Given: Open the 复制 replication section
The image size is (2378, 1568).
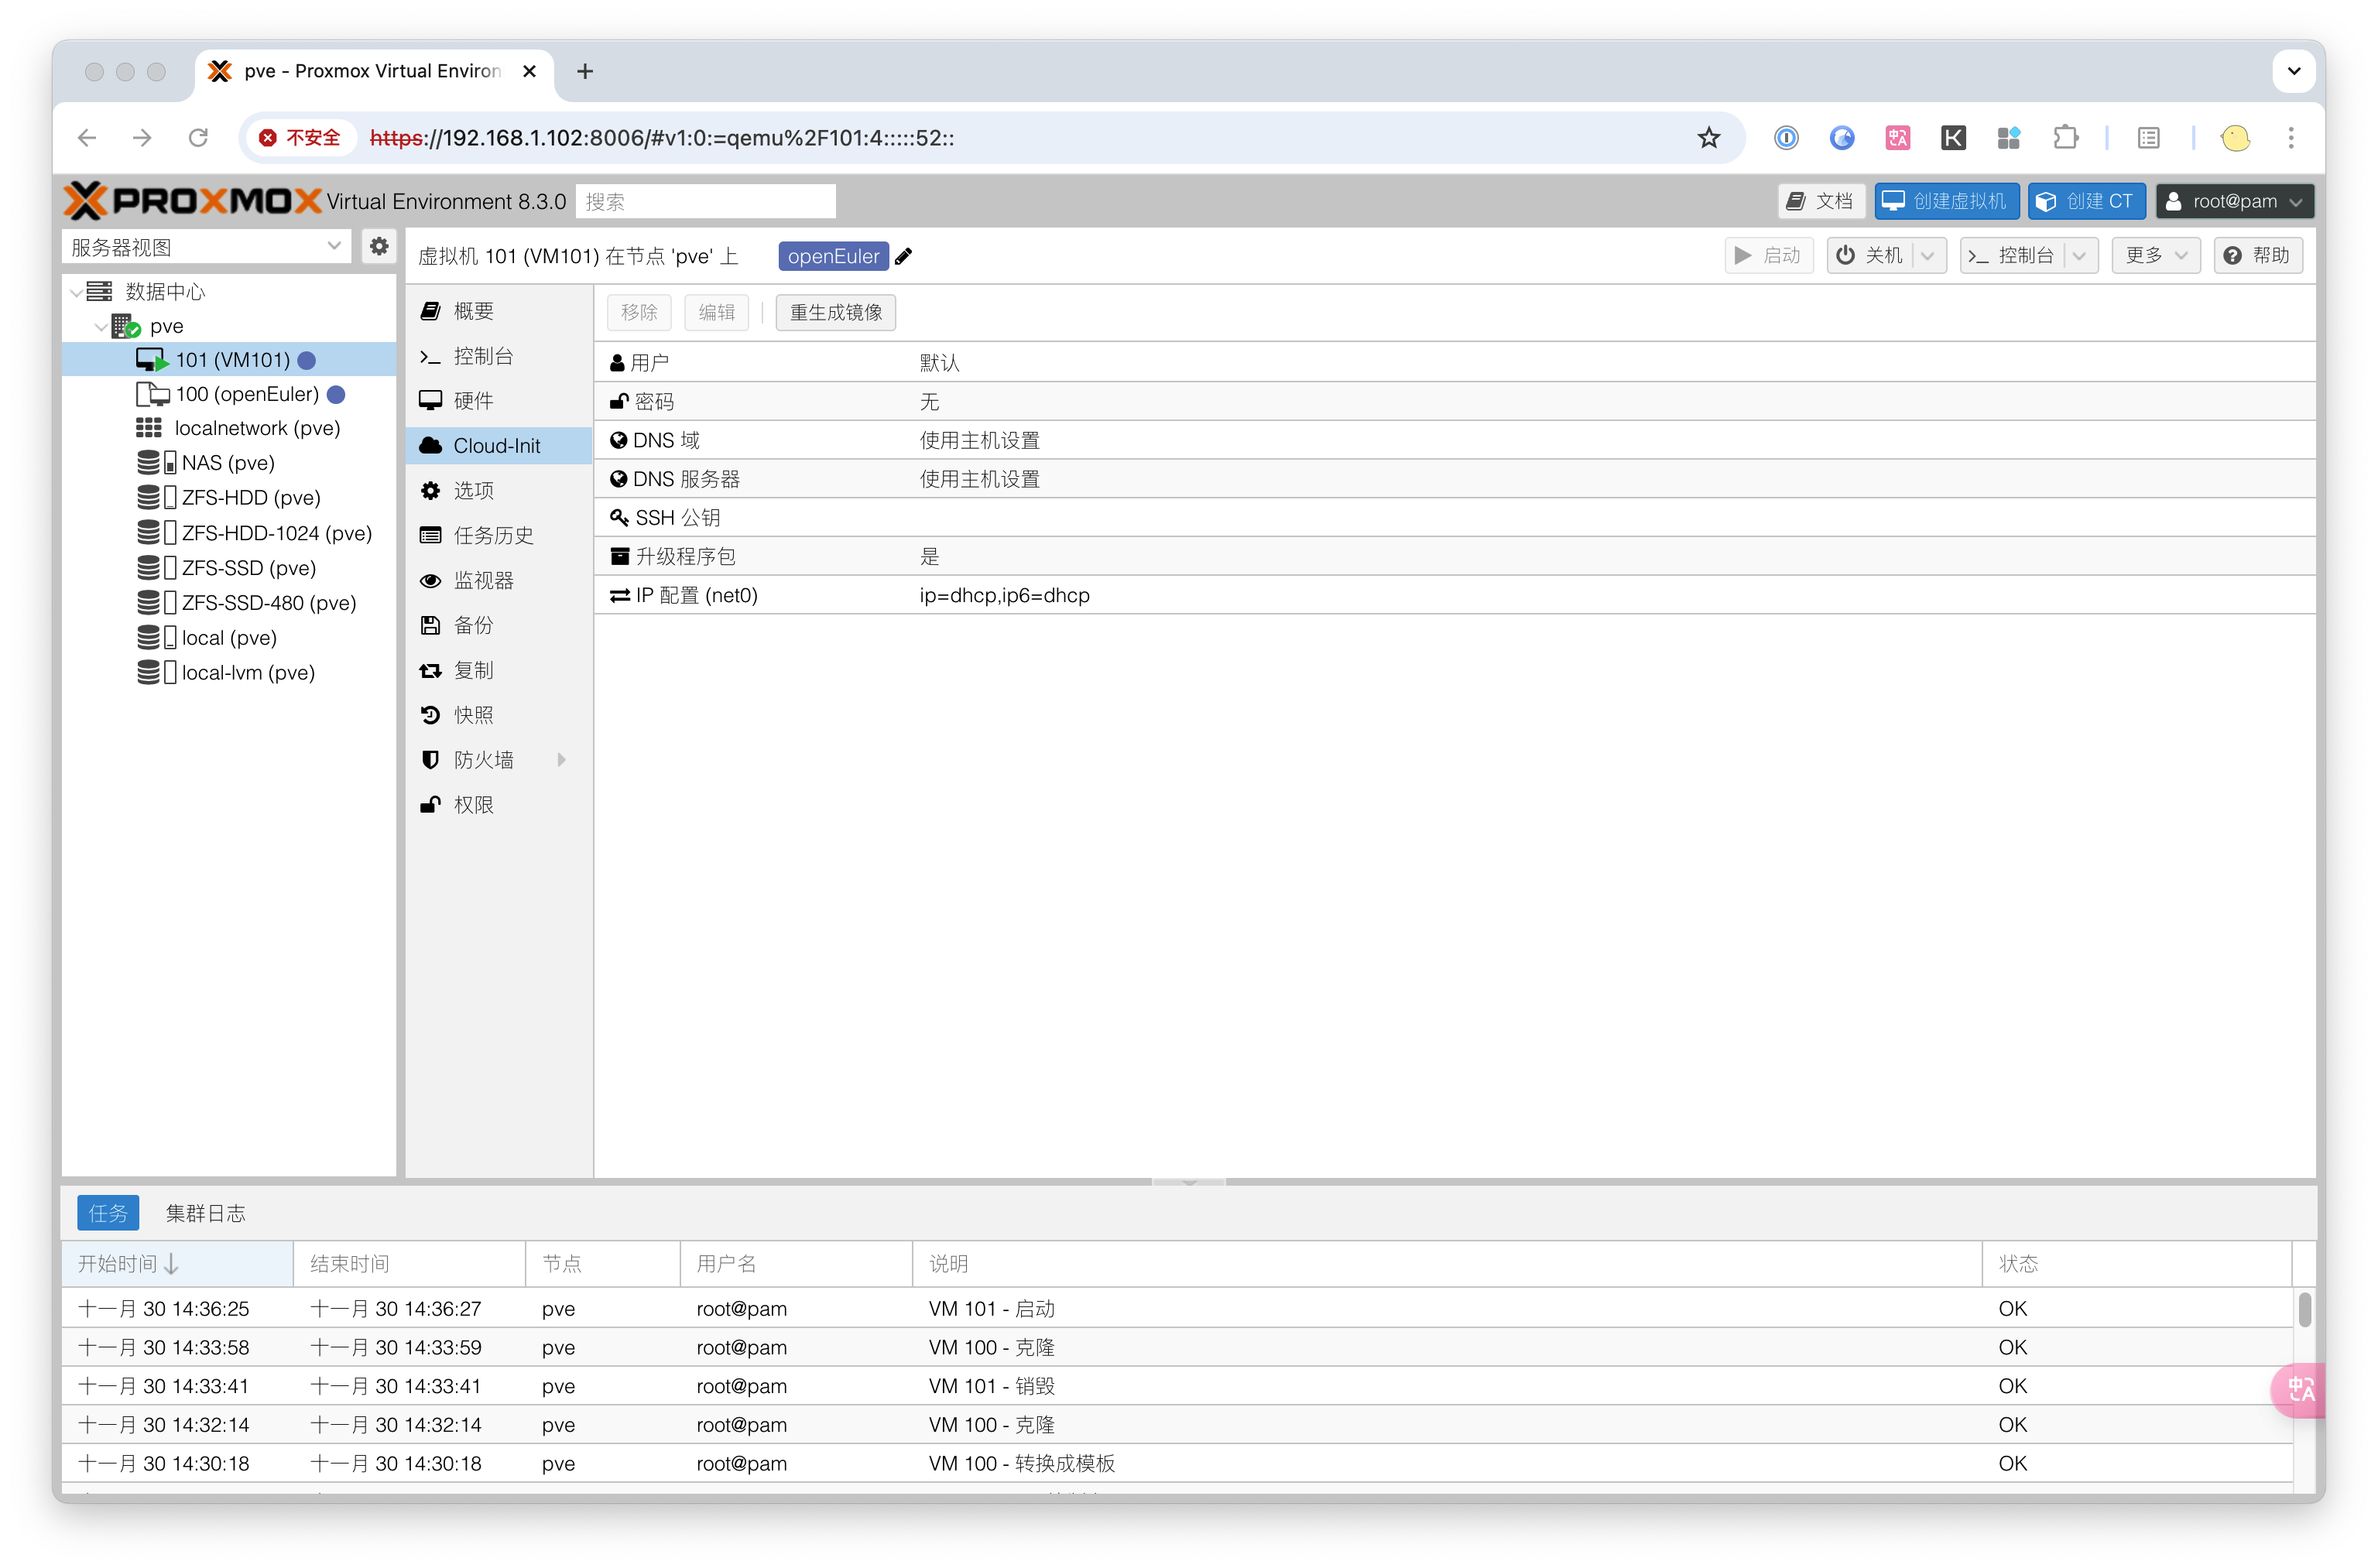Looking at the screenshot, I should (499, 671).
